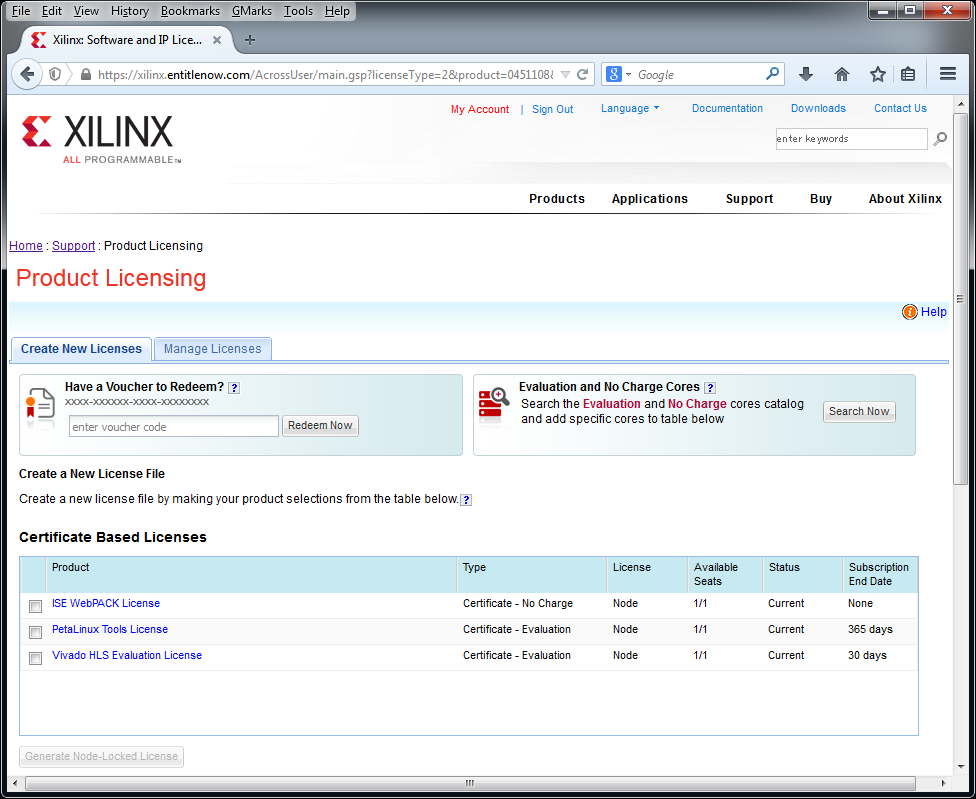
Task: Open the Bookmarks menu
Action: pos(190,11)
